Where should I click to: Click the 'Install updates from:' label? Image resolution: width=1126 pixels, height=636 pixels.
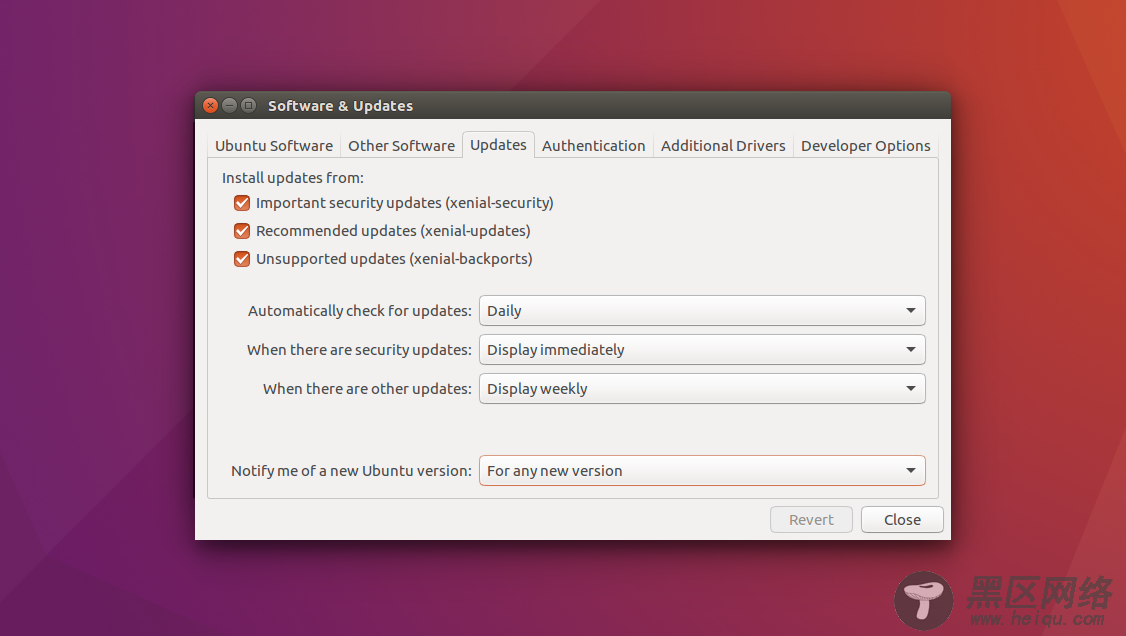[x=293, y=178]
